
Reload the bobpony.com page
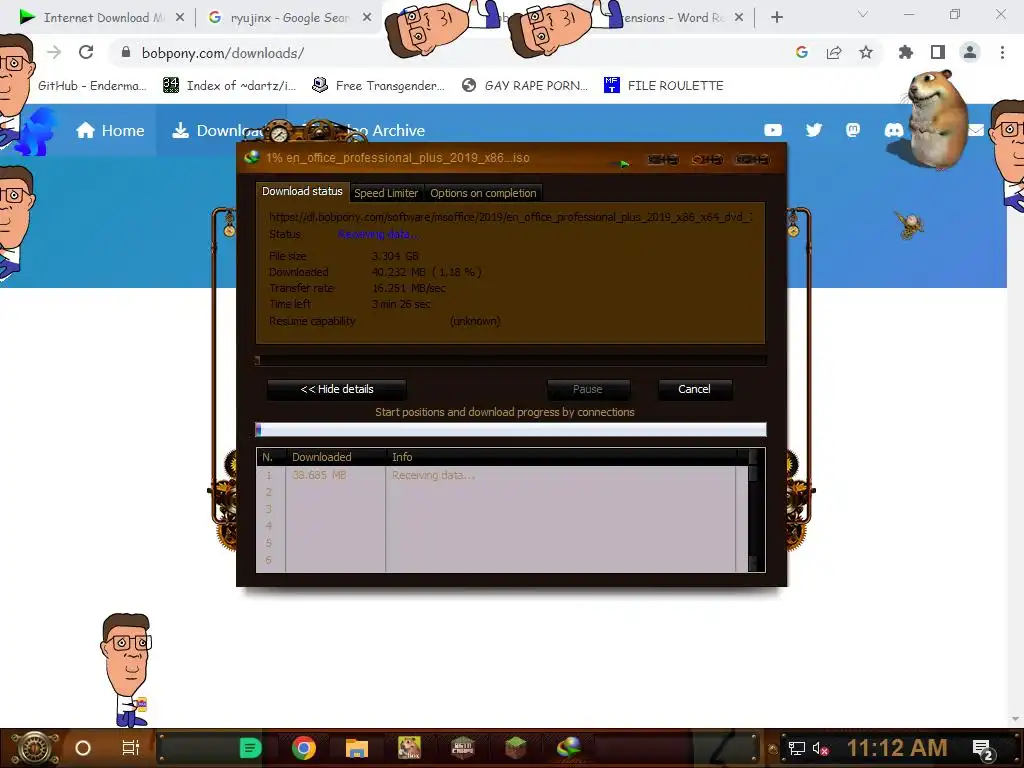point(86,52)
